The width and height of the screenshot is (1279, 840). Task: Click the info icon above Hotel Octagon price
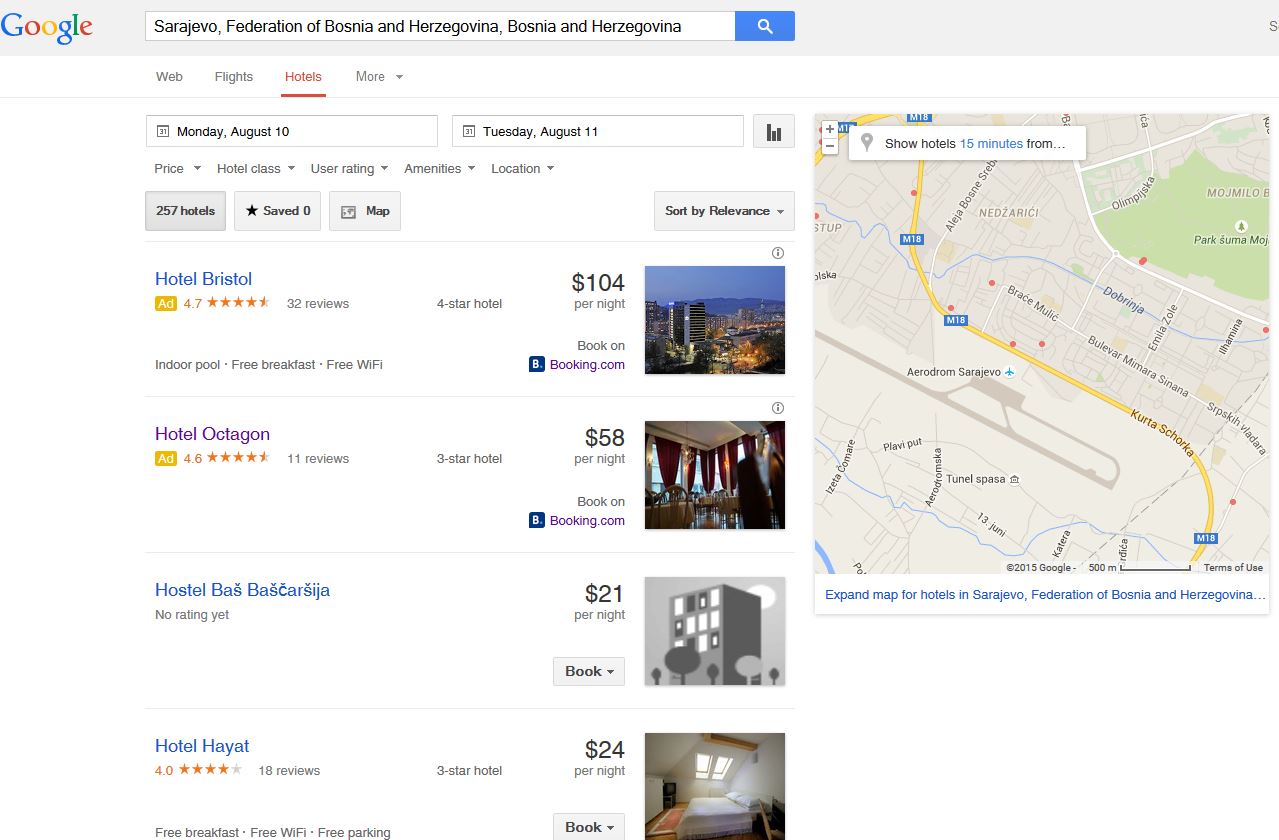[x=778, y=408]
